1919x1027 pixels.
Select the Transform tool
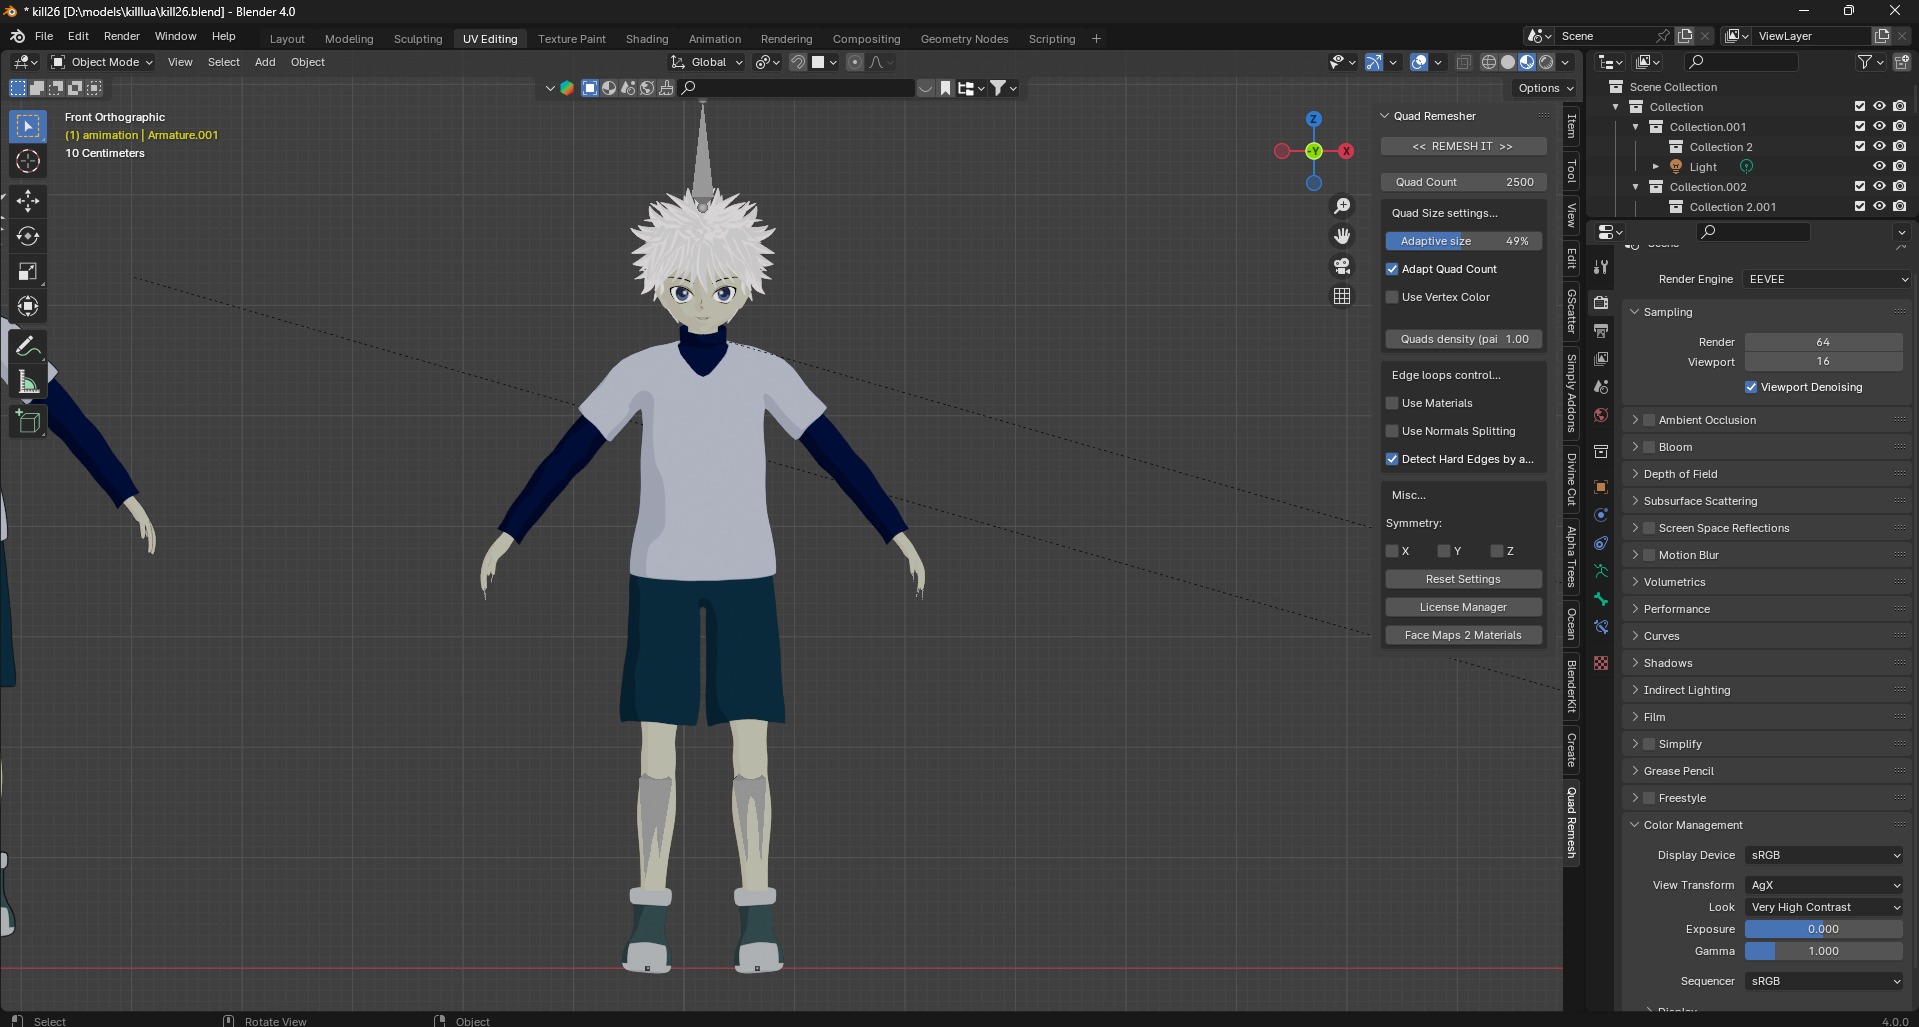[28, 306]
